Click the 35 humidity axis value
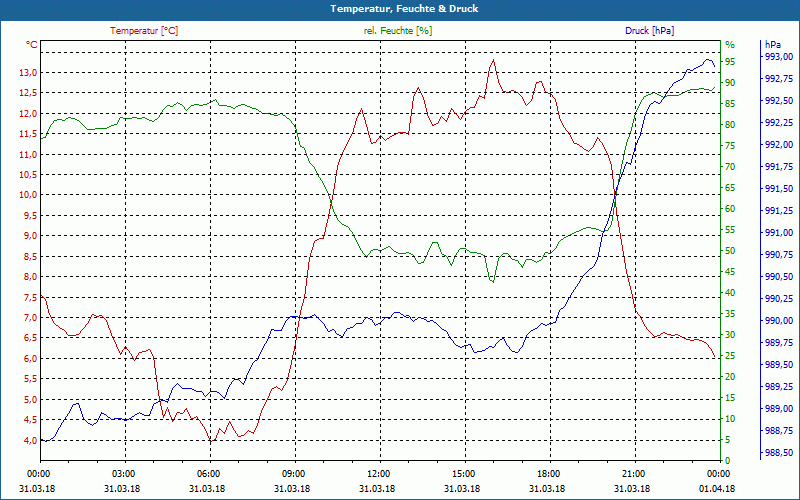 tap(730, 314)
